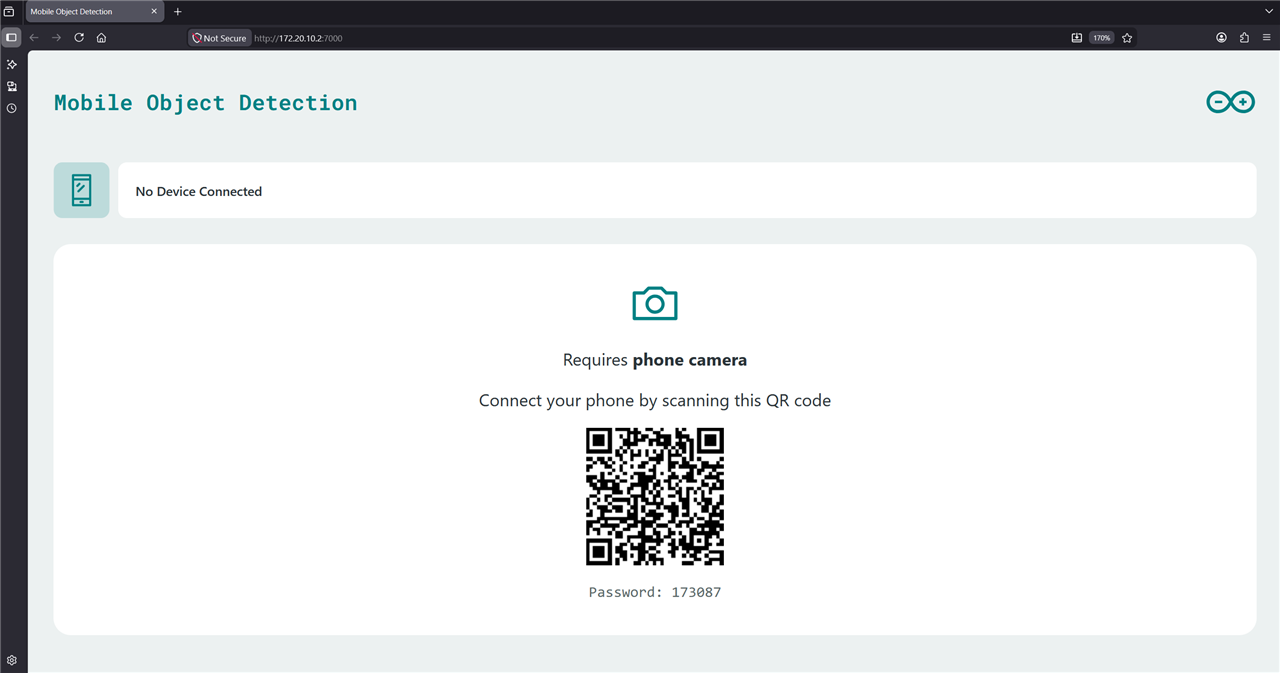Expand the list all tabs chevron
Image resolution: width=1280 pixels, height=673 pixels.
[x=1269, y=11]
